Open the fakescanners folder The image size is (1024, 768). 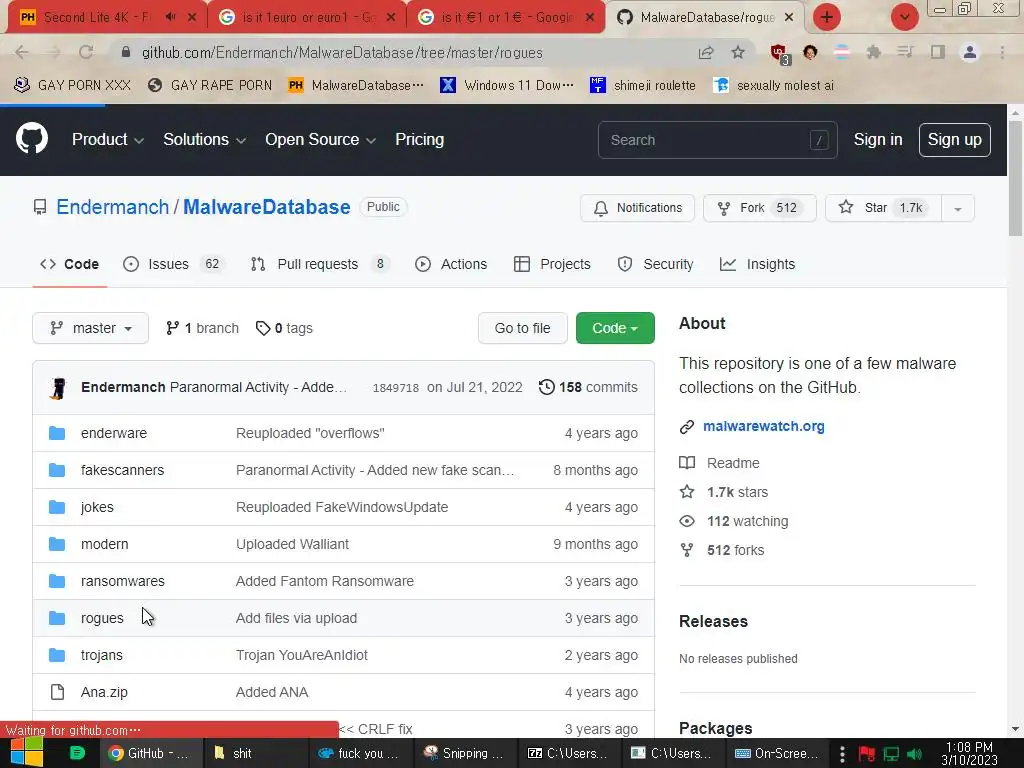pos(122,470)
